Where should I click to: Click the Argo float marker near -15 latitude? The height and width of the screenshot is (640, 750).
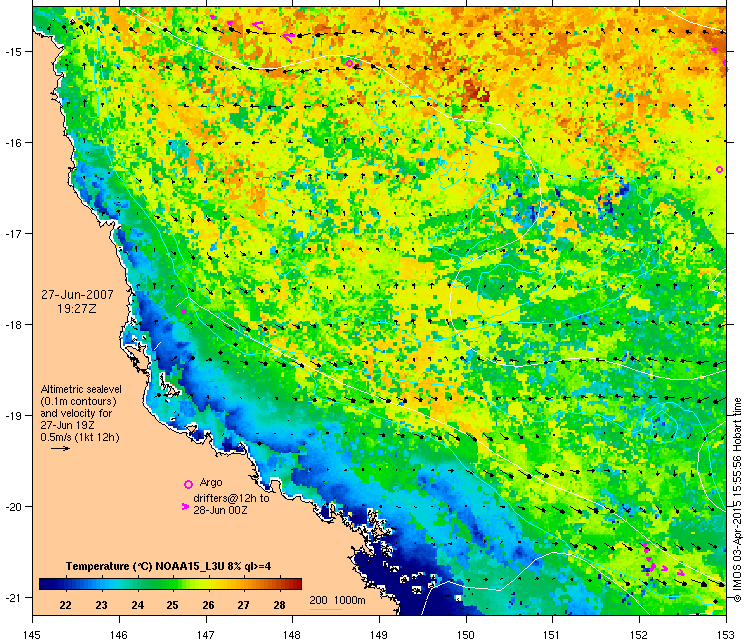point(349,64)
